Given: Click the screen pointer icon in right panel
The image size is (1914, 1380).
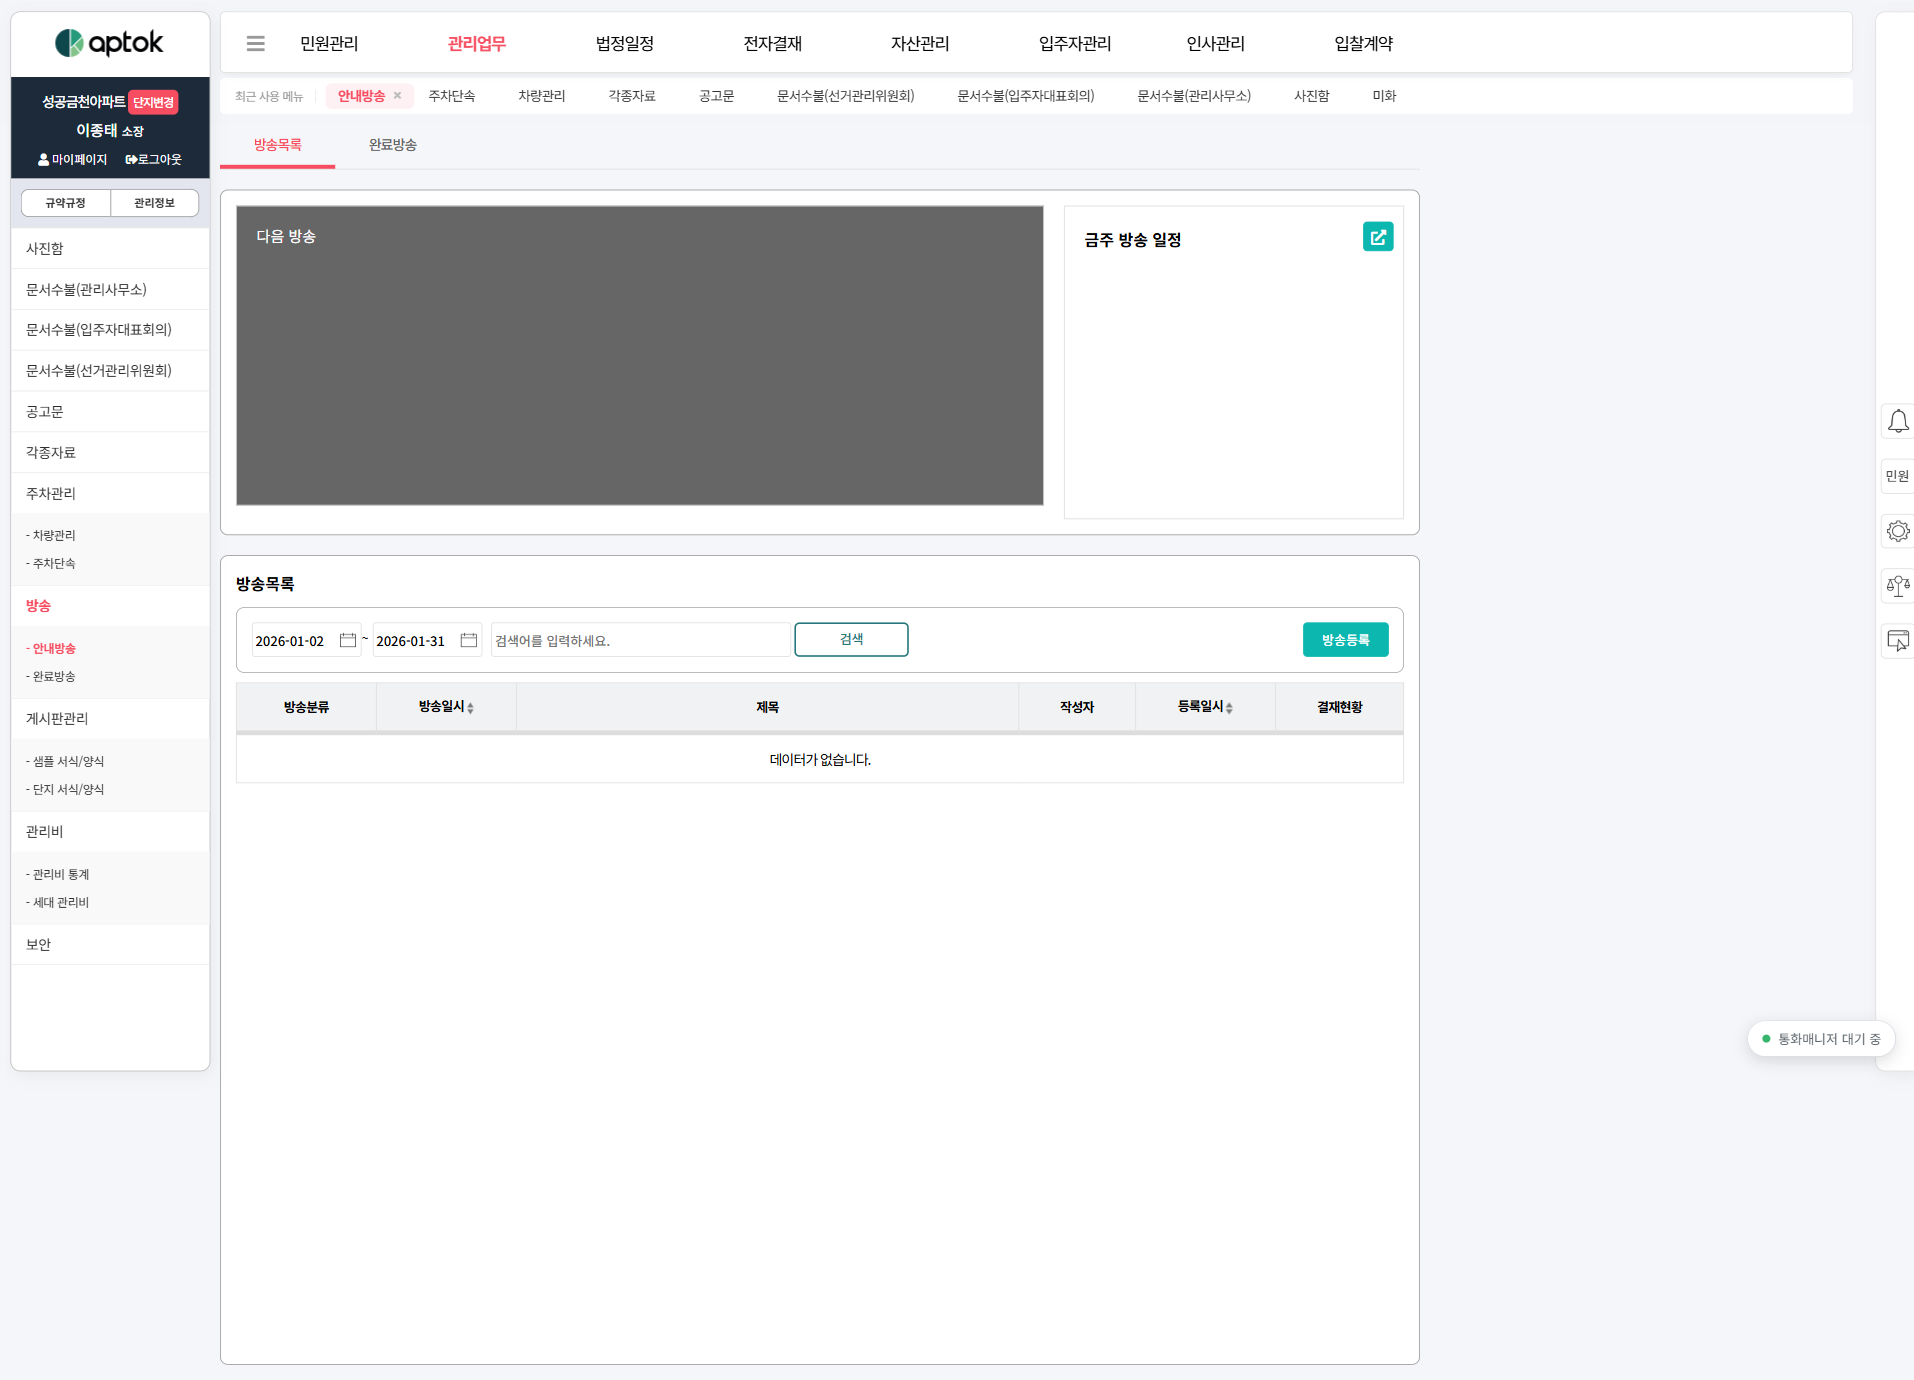Looking at the screenshot, I should coord(1897,641).
